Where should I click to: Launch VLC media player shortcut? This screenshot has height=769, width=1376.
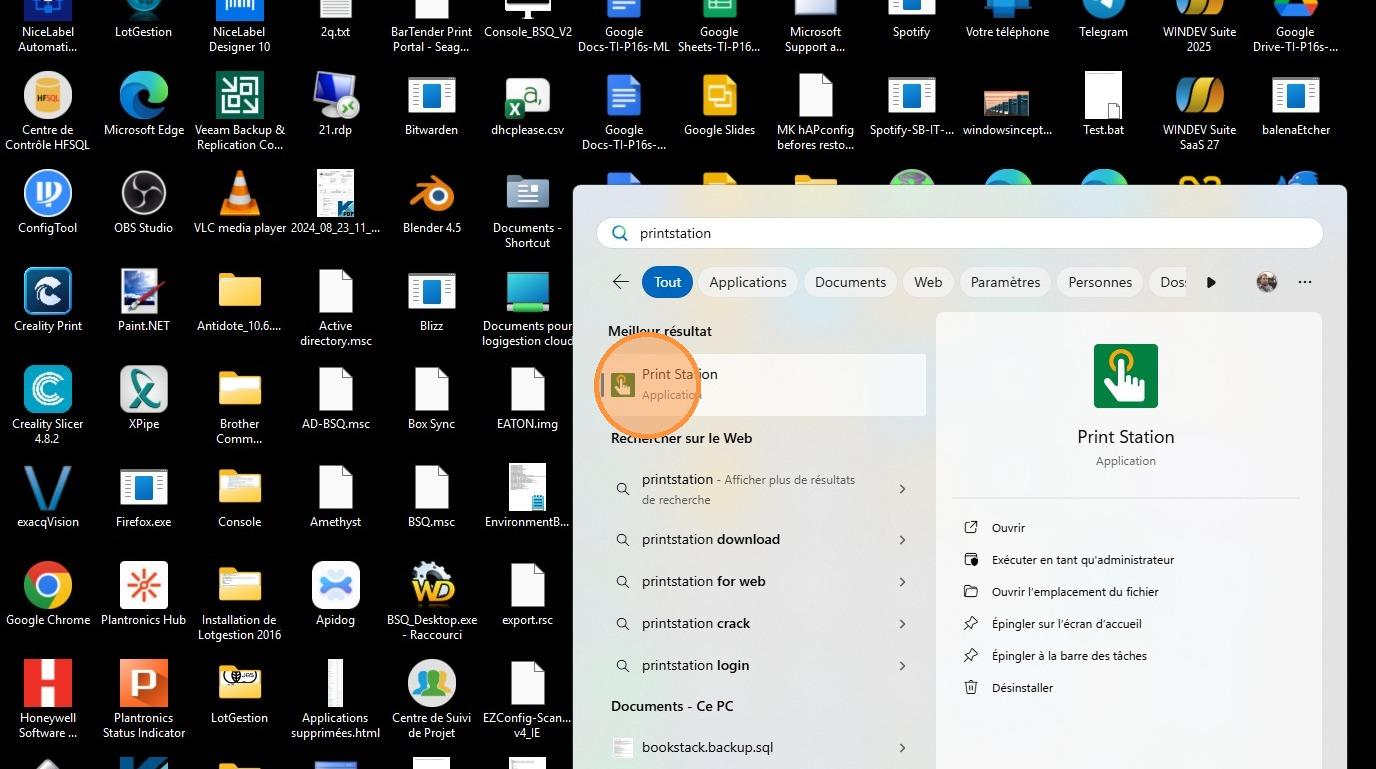click(x=240, y=203)
